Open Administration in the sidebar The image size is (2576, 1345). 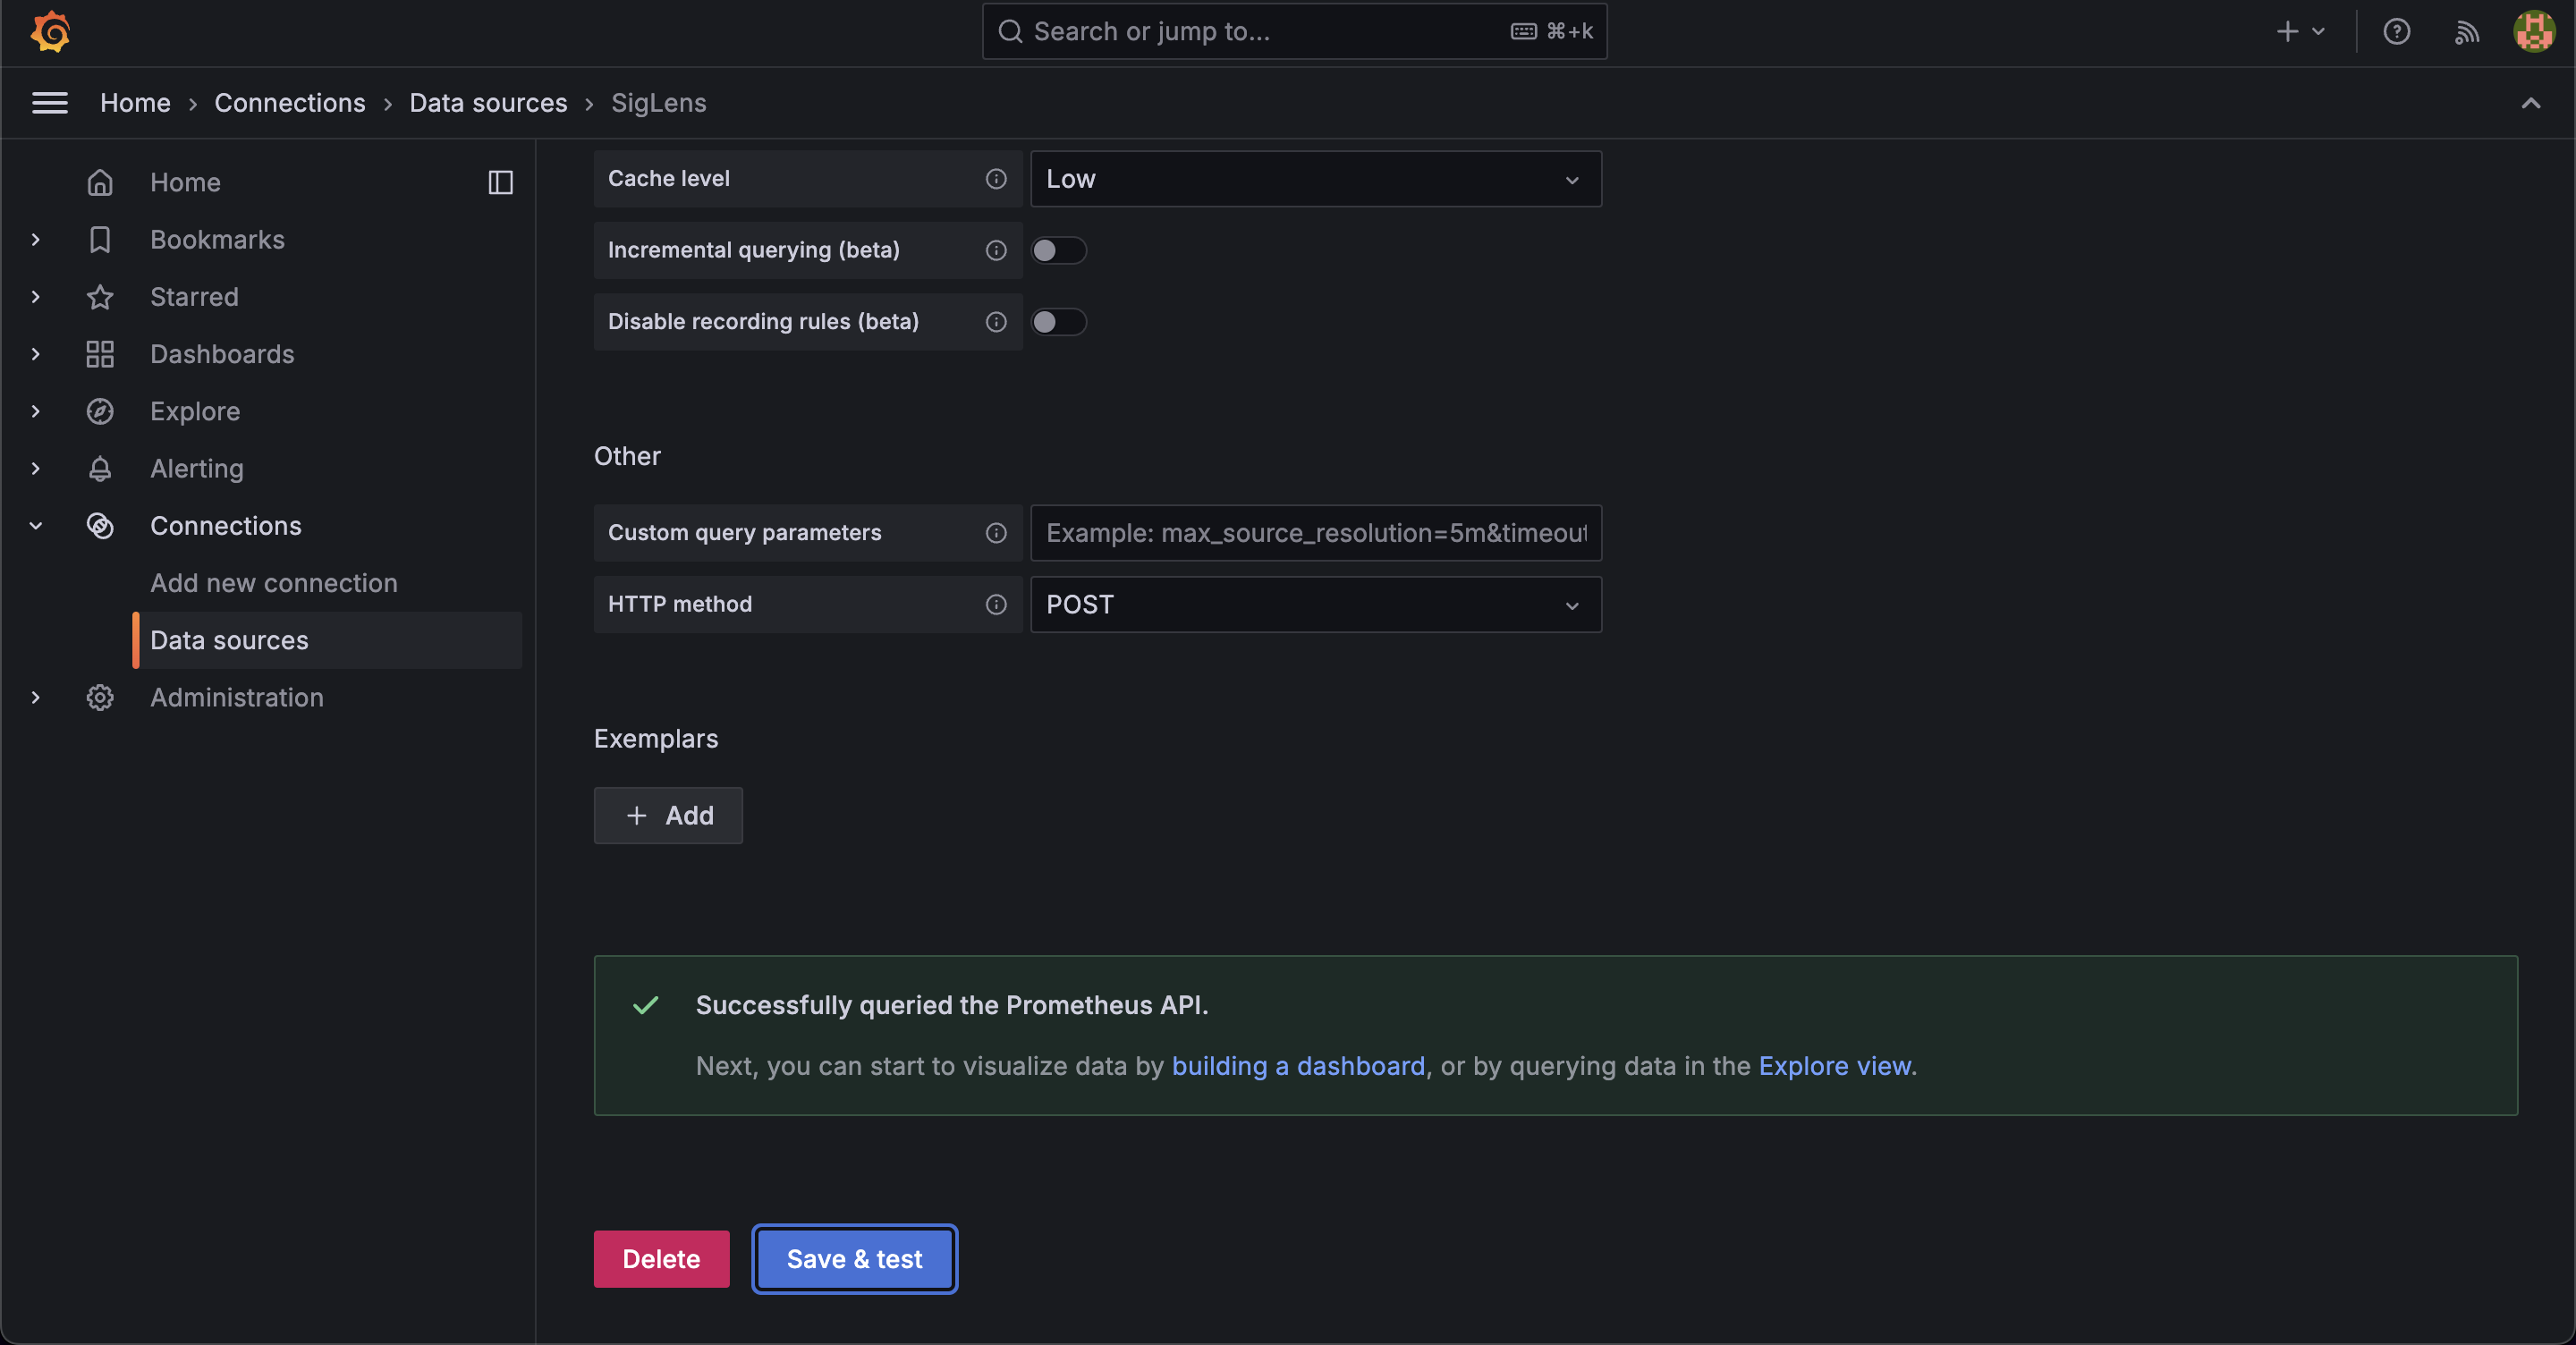237,698
